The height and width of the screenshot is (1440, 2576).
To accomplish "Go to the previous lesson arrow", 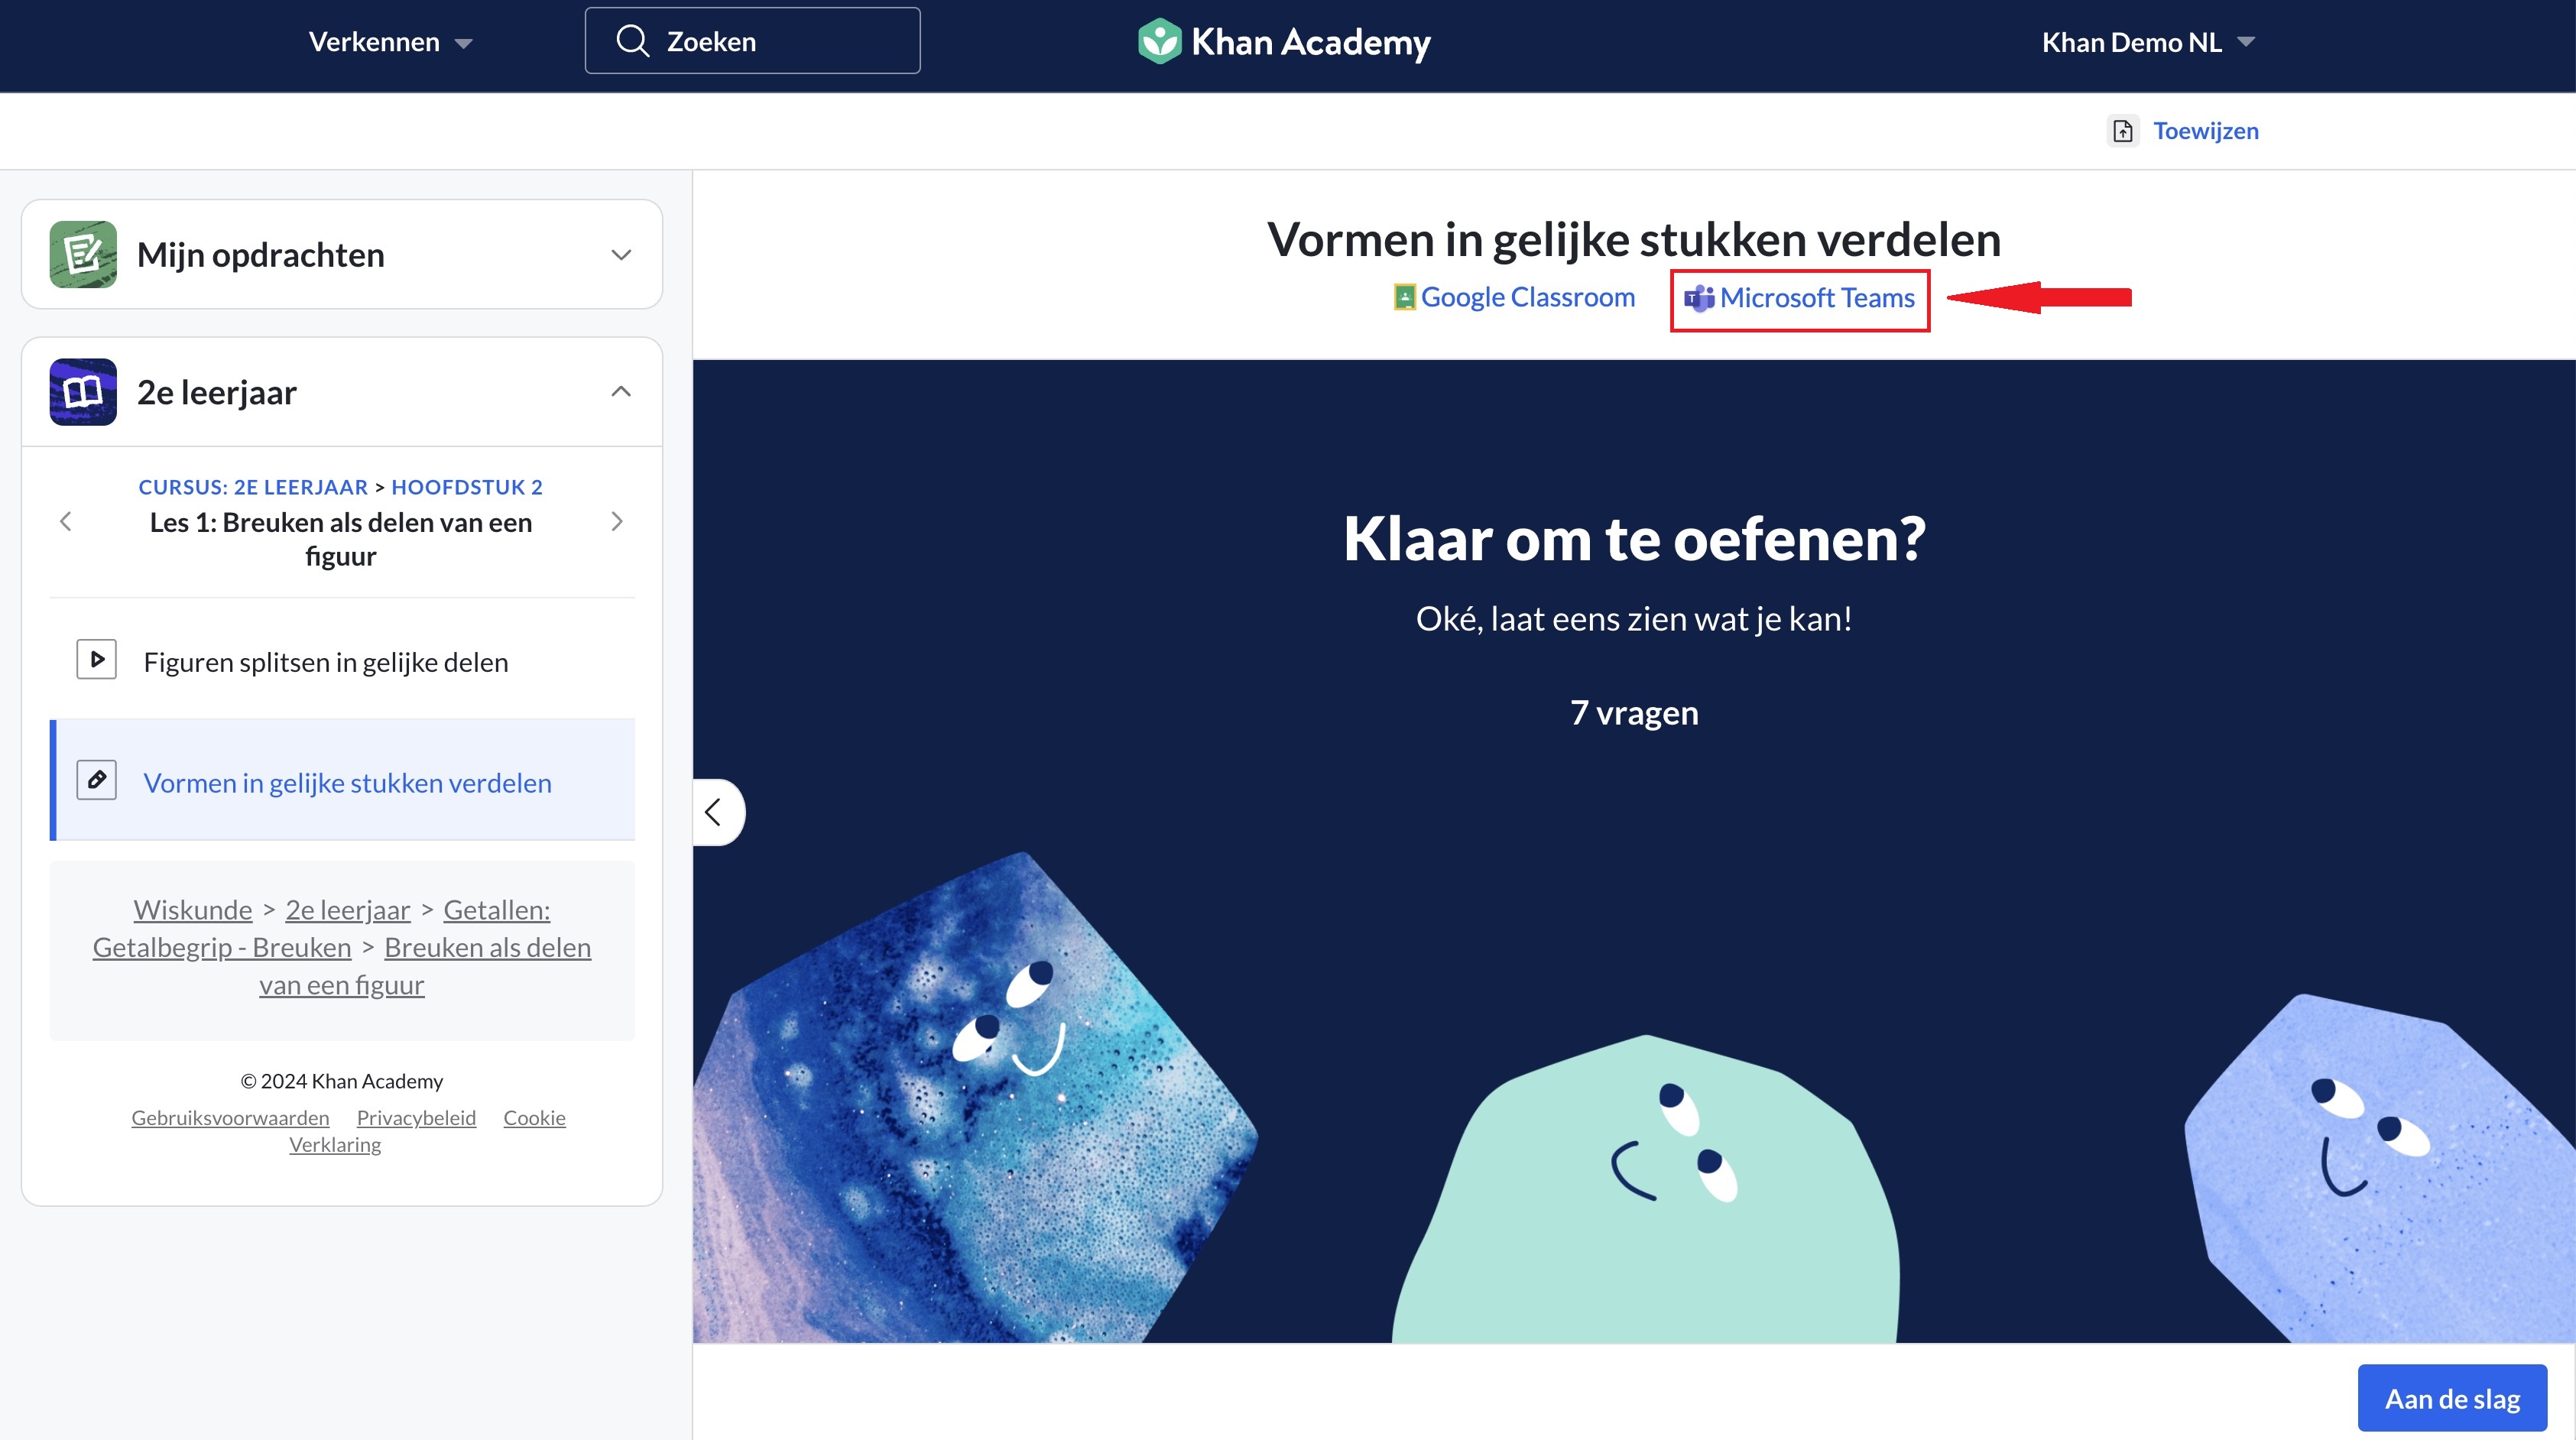I will 66,521.
